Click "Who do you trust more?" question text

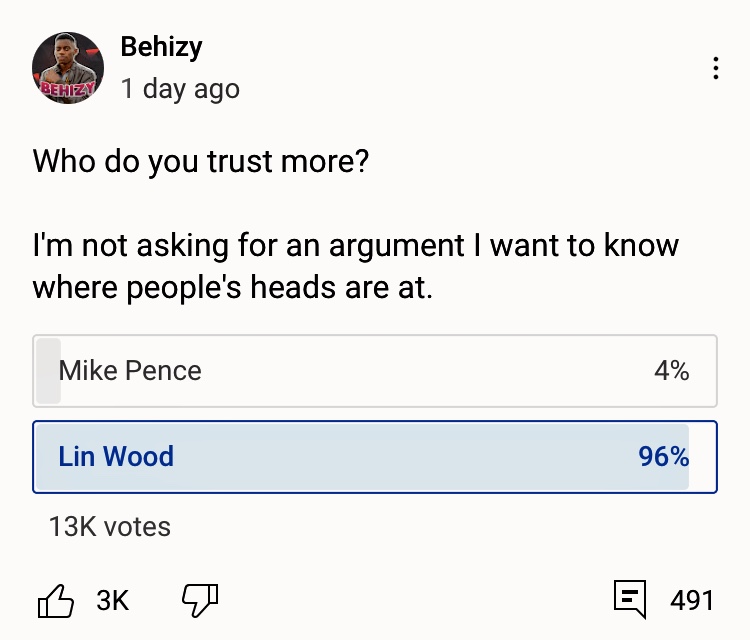pos(201,161)
